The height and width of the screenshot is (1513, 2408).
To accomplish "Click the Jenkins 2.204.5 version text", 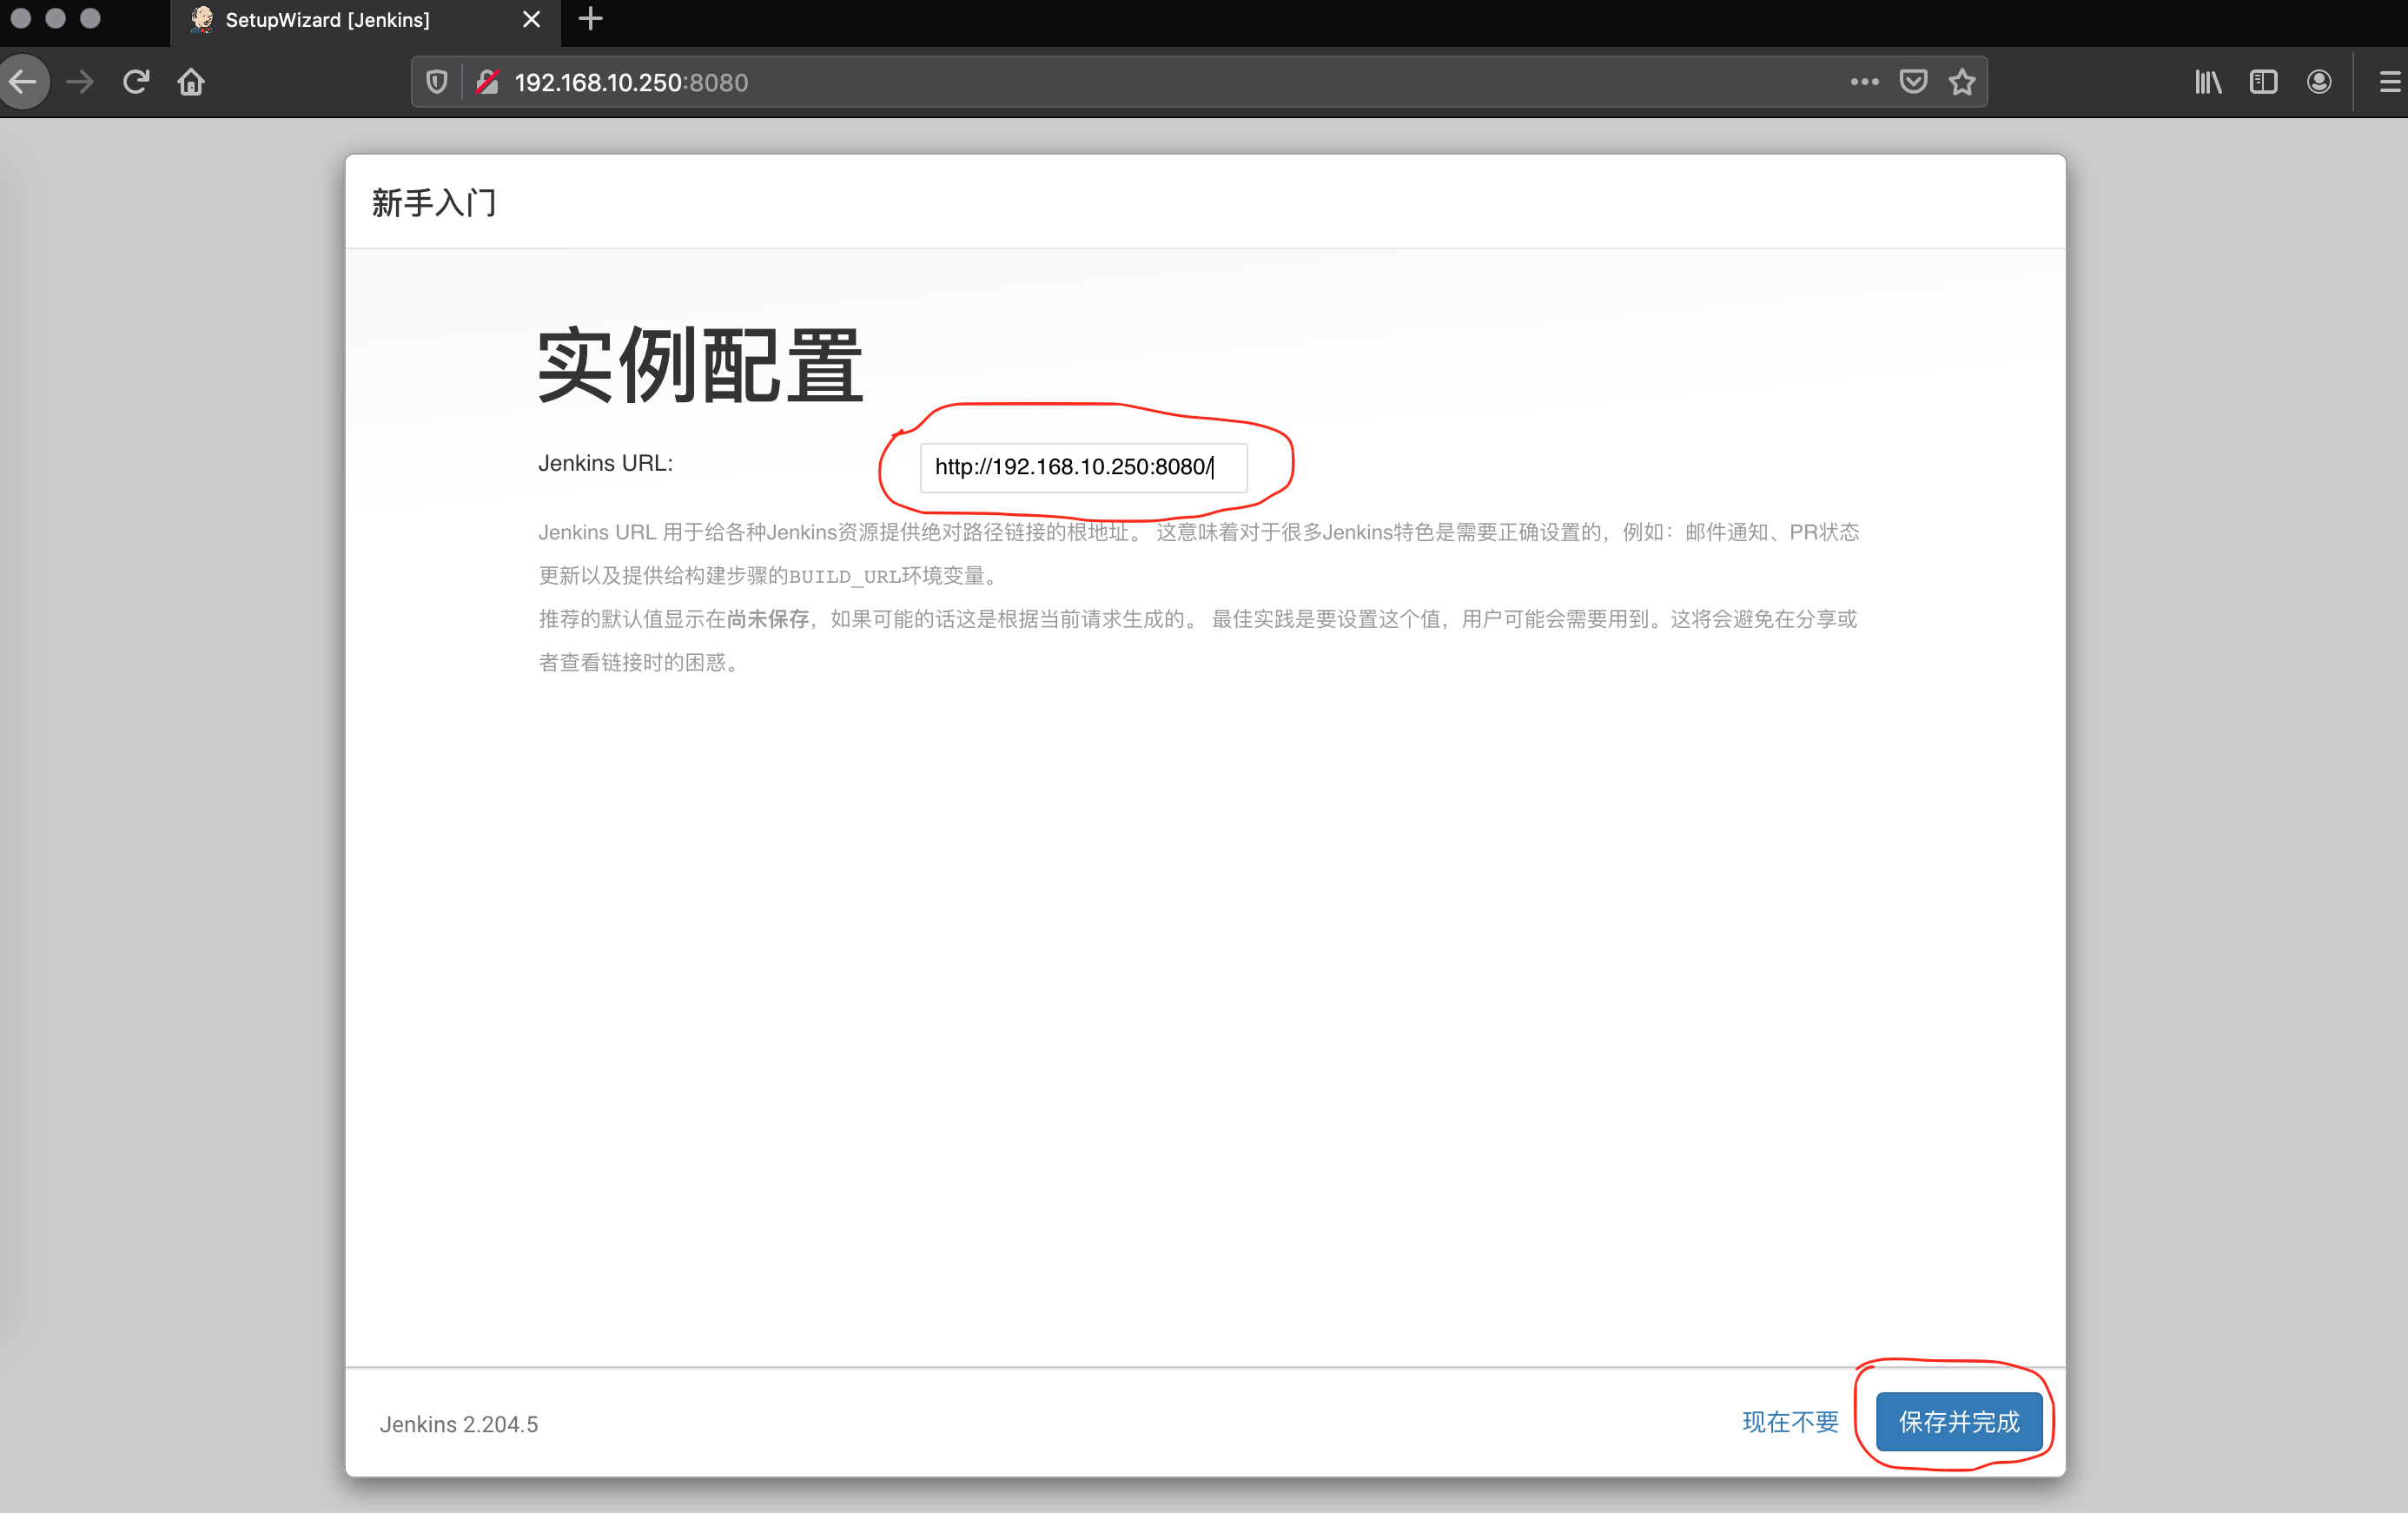I will click(x=459, y=1424).
